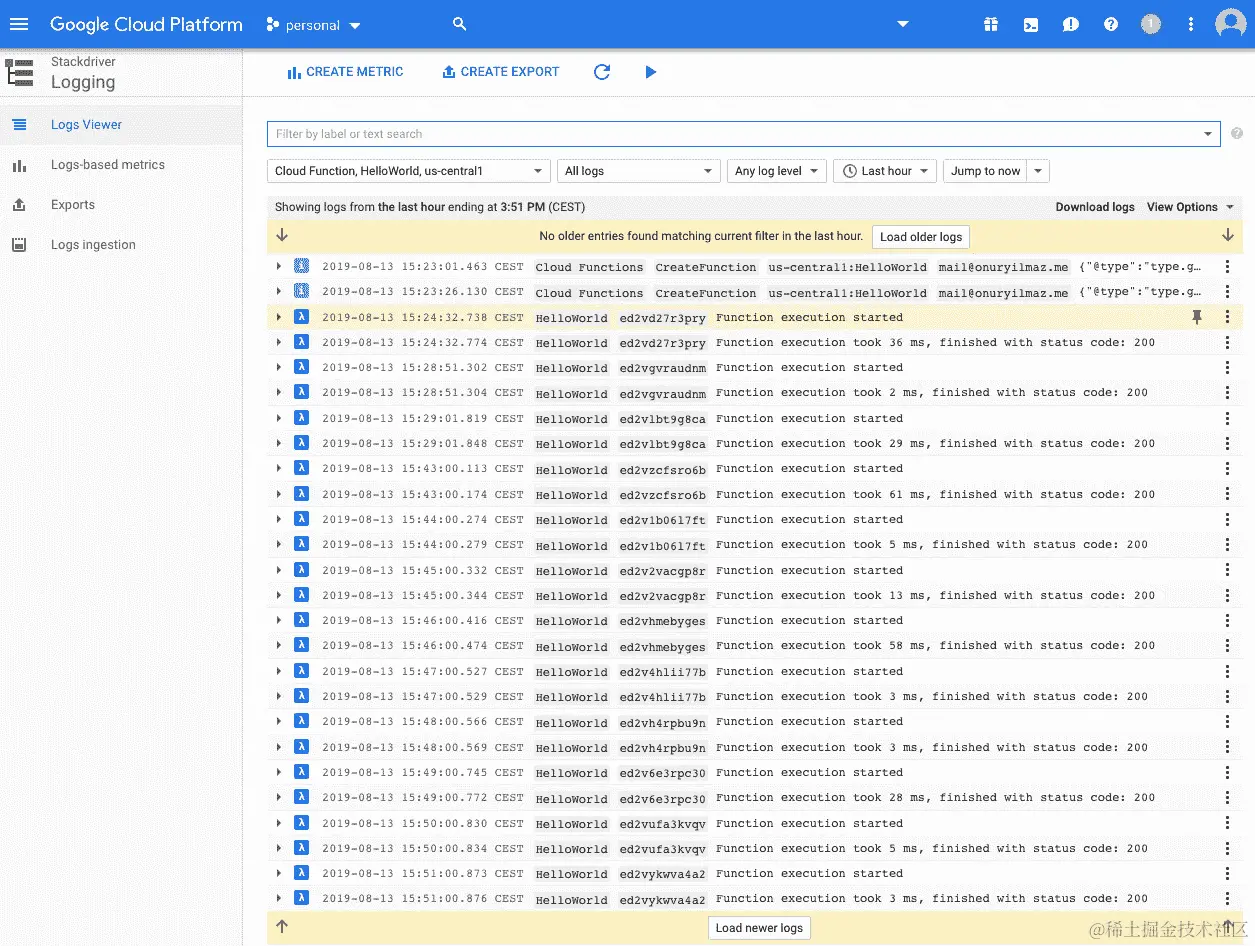Click mail@onuryilmaz.me on the 15:23:26.130 row
1255x946 pixels.
point(1003,293)
